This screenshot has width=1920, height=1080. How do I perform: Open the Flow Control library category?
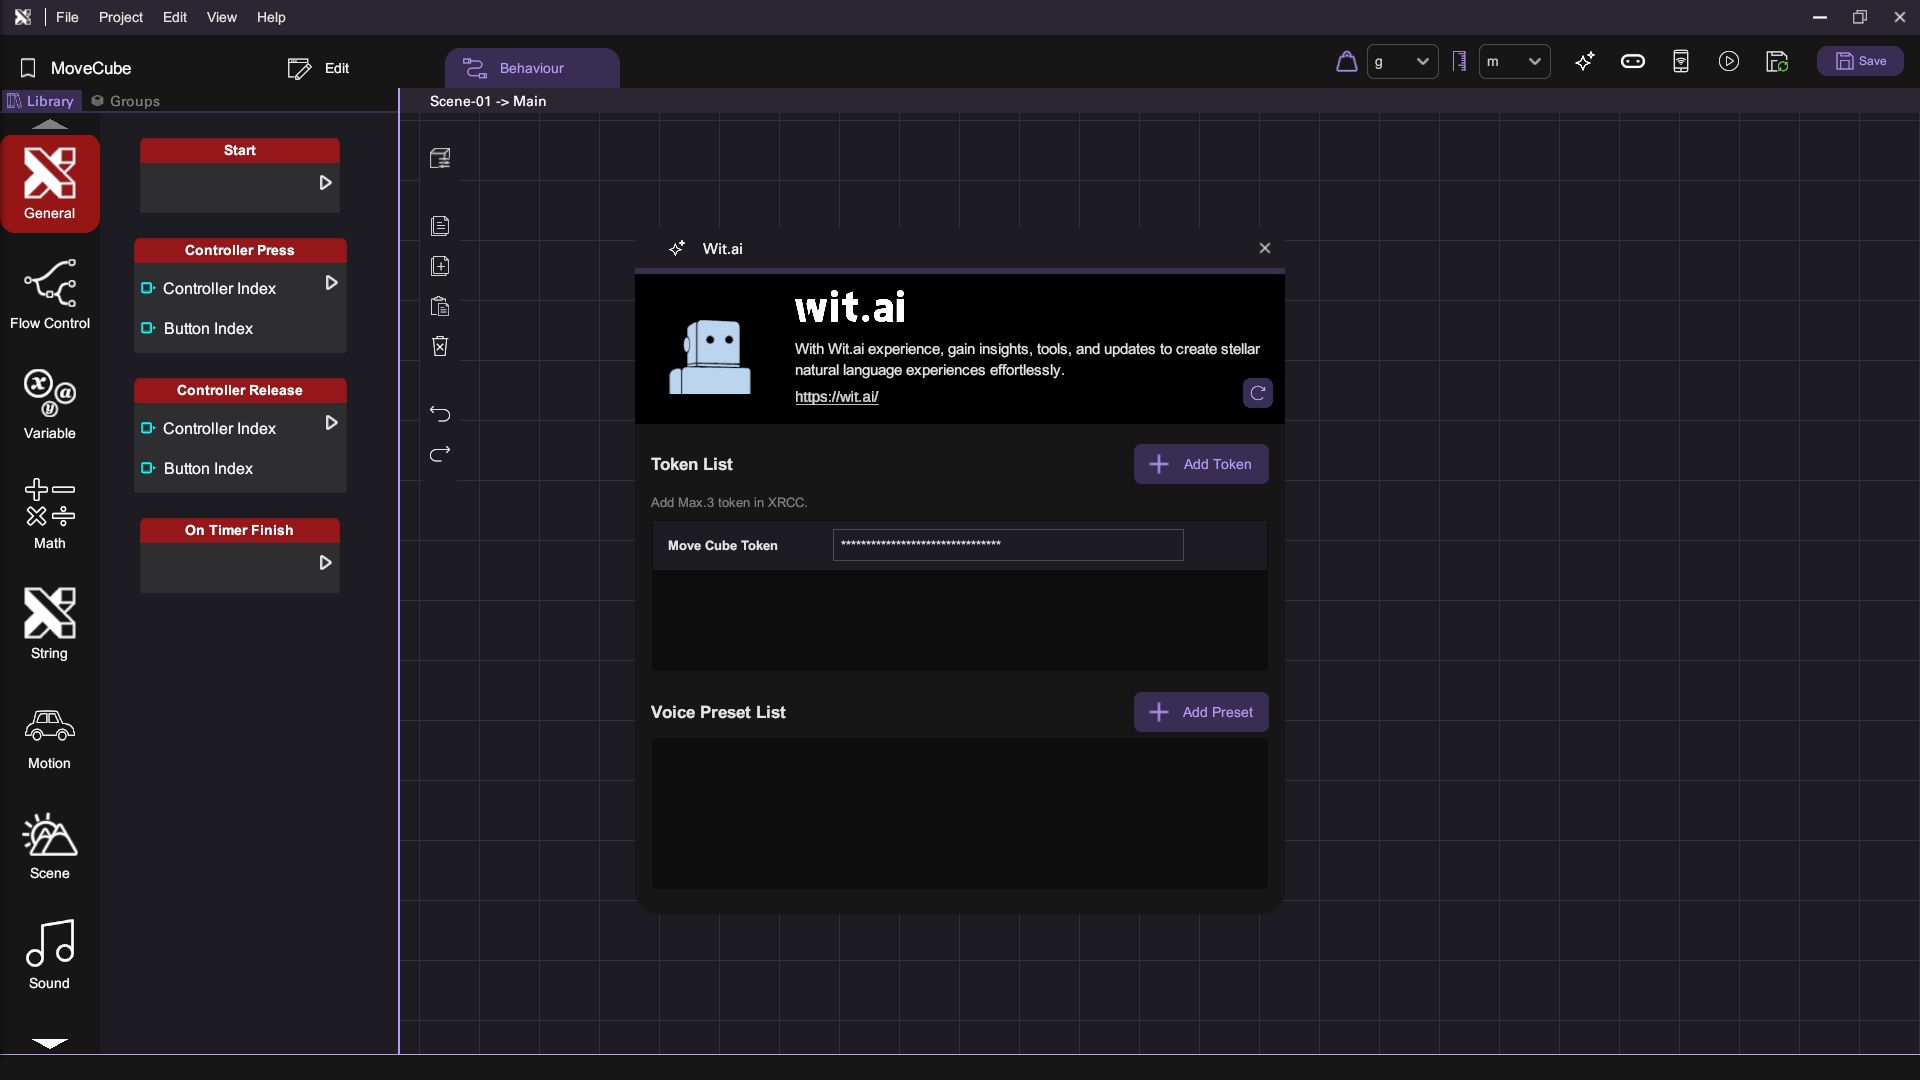click(x=49, y=294)
